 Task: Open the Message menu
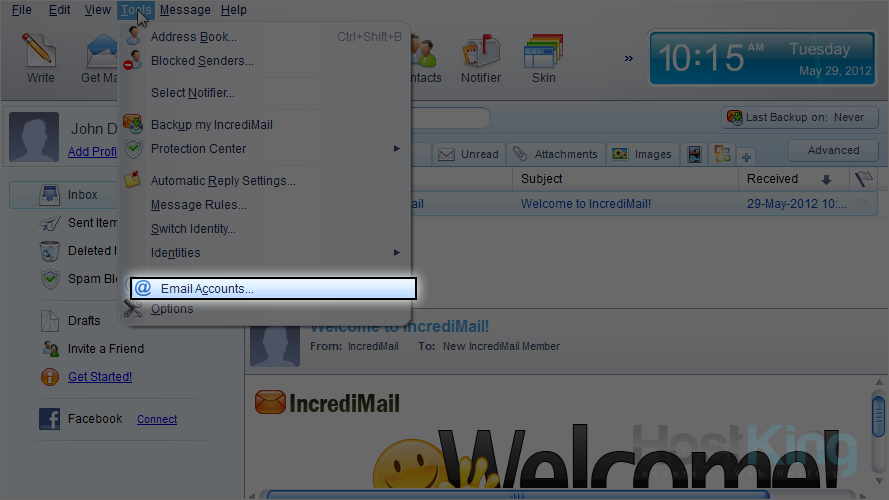pos(185,10)
